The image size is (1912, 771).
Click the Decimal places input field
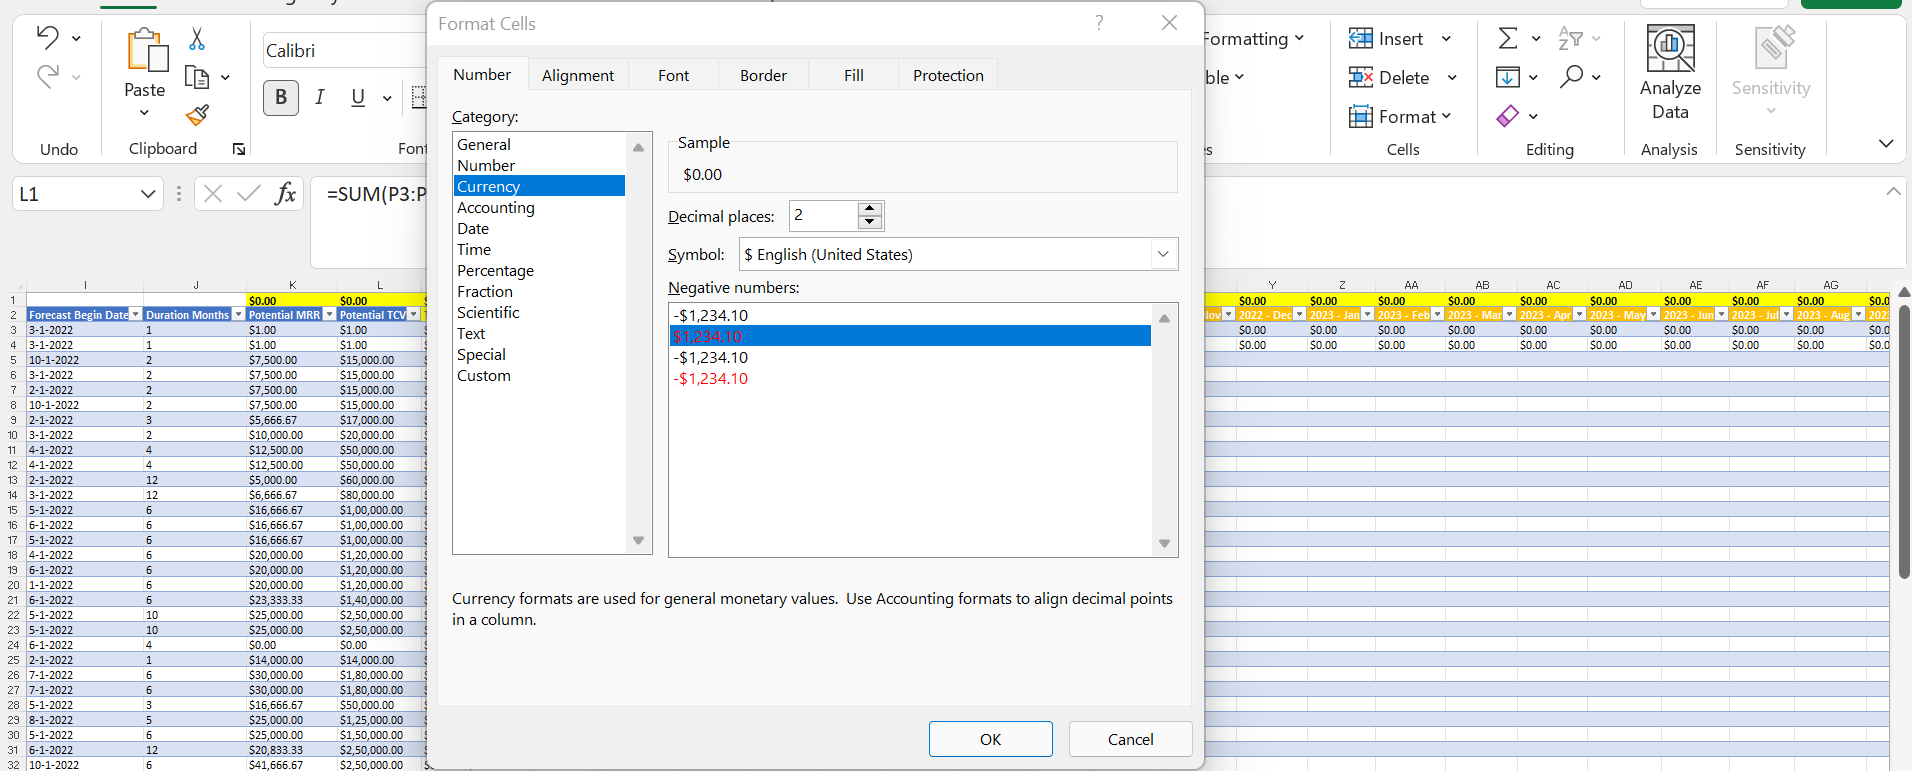[824, 215]
